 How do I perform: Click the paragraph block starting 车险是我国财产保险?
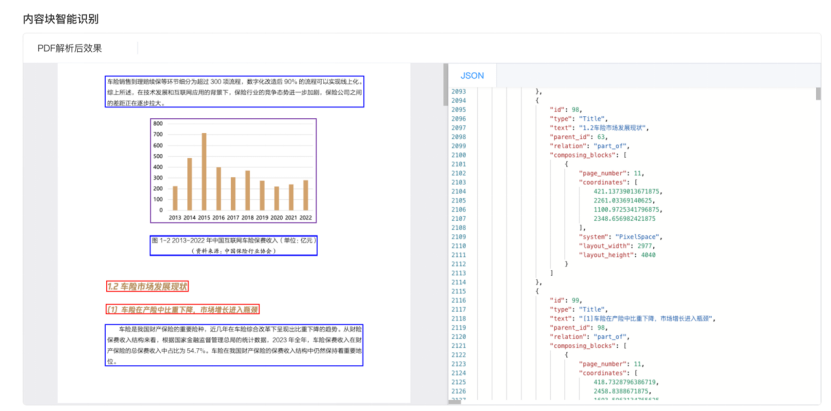tap(234, 345)
